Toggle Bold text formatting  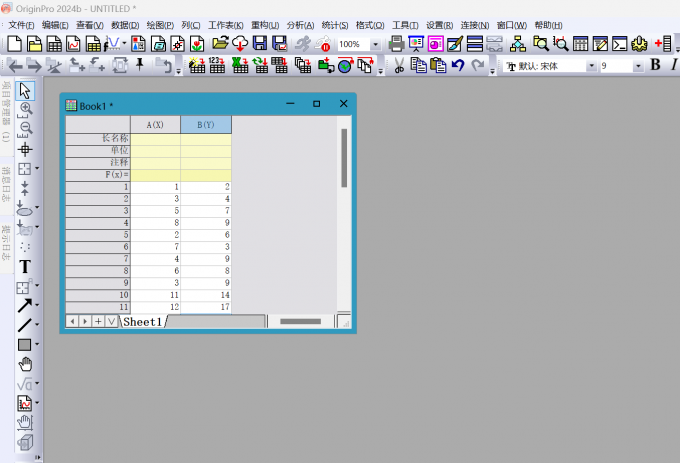pos(655,65)
